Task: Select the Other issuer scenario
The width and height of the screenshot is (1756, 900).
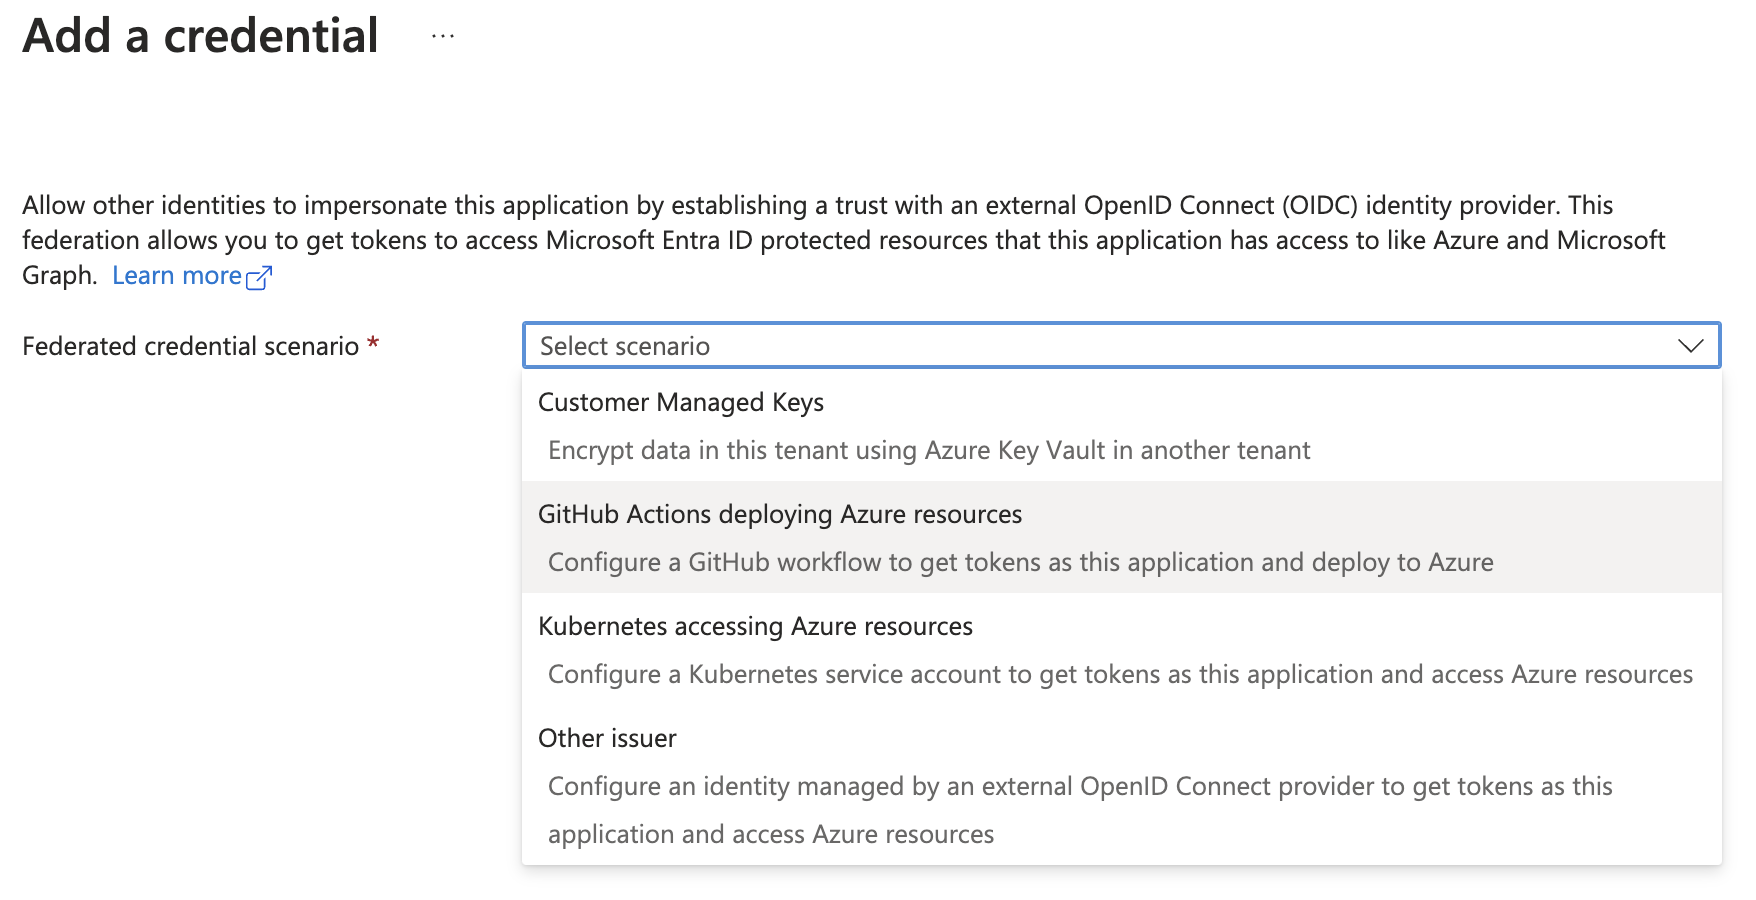Action: 607,738
